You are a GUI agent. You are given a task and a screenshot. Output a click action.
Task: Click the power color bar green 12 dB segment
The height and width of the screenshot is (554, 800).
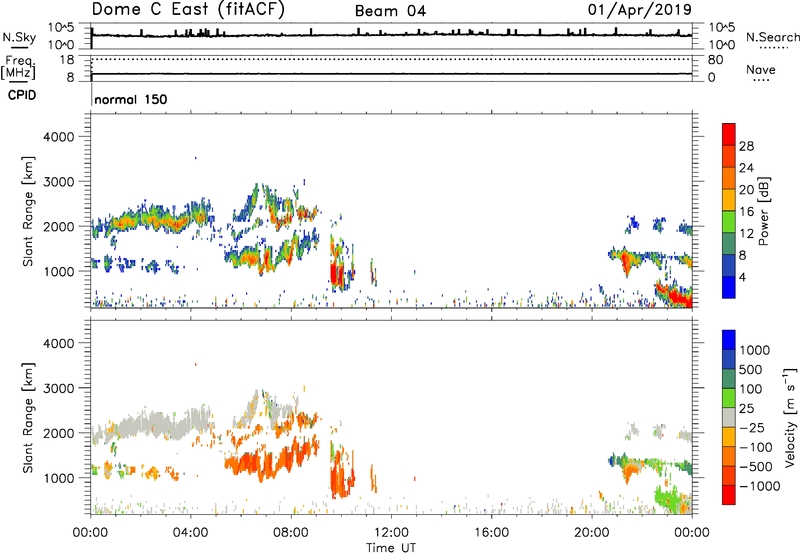729,221
